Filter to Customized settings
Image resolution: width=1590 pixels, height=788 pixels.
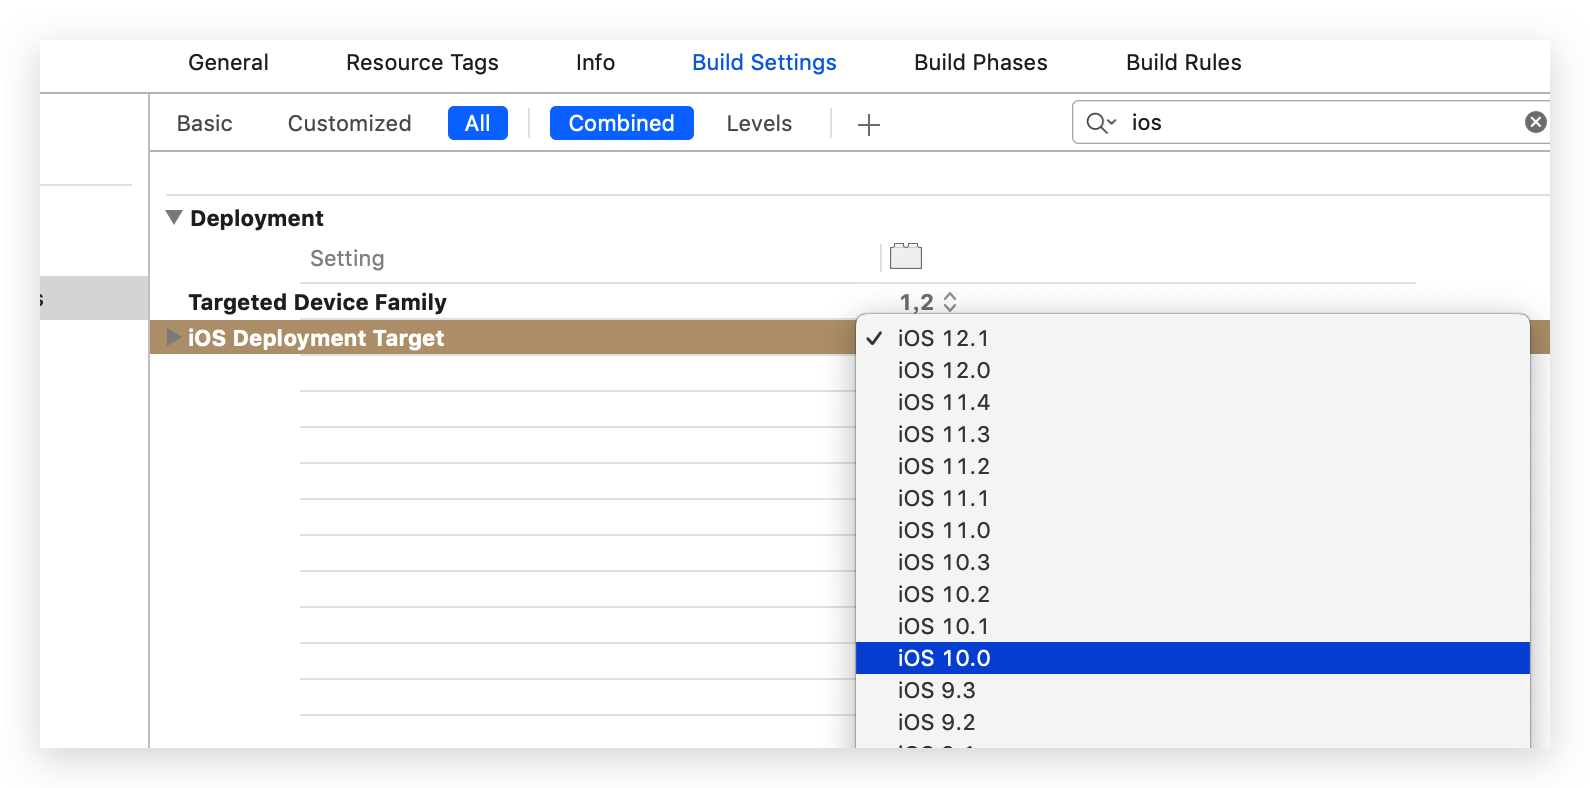point(349,123)
